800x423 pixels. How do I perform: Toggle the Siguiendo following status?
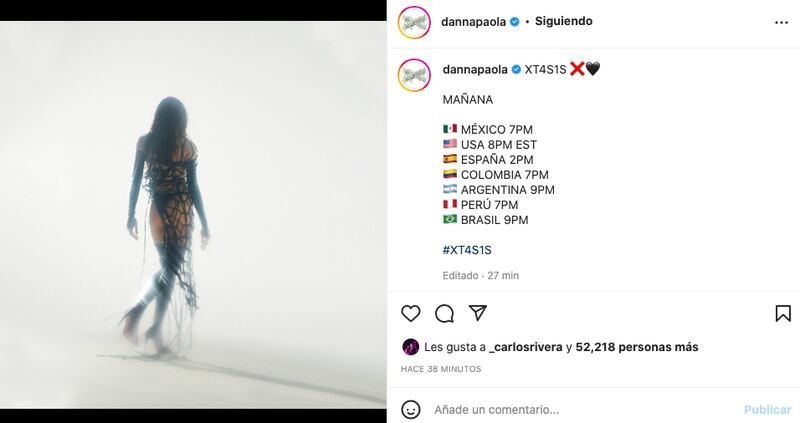coord(564,21)
